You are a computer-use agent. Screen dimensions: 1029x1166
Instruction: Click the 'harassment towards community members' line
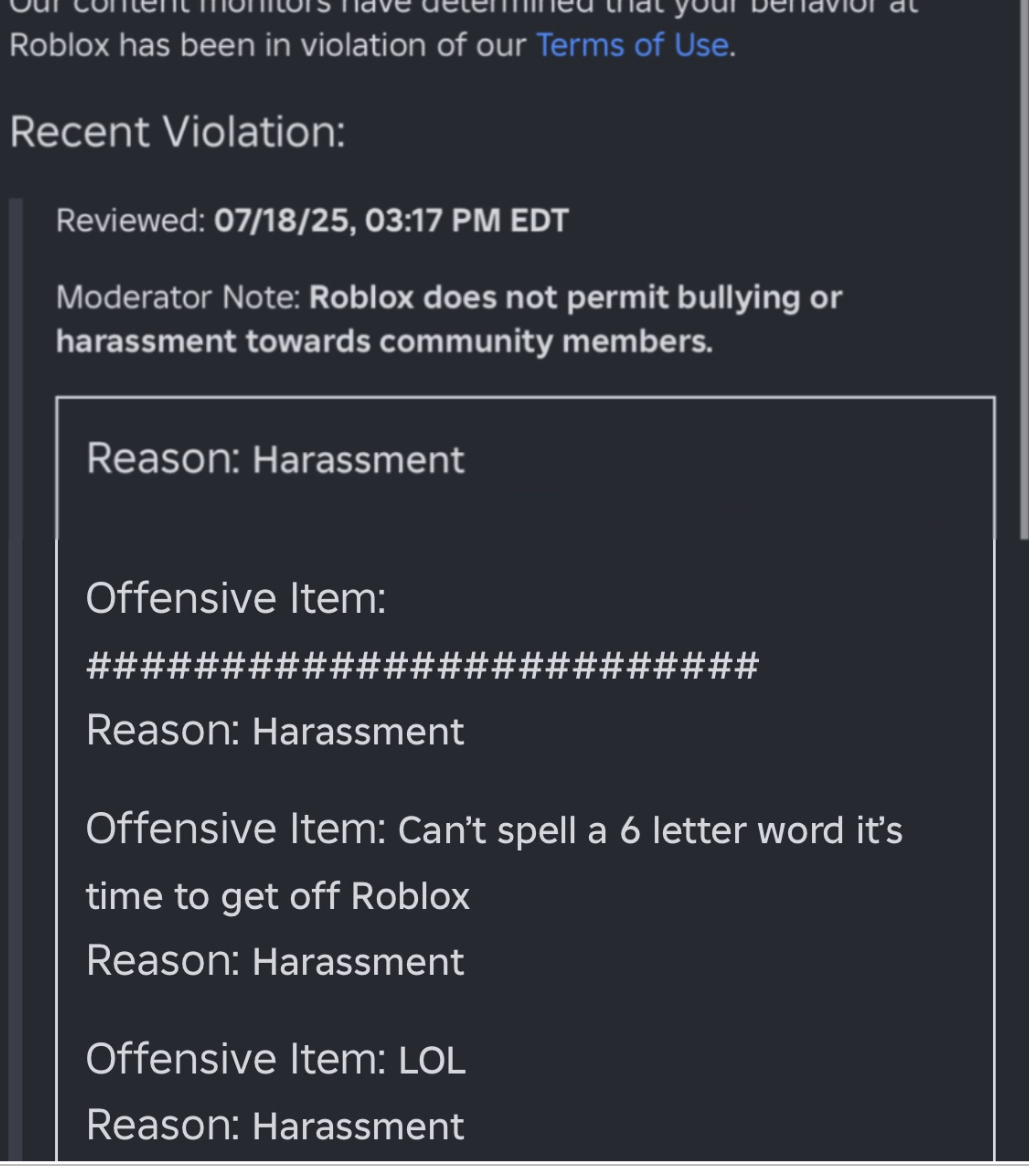384,341
